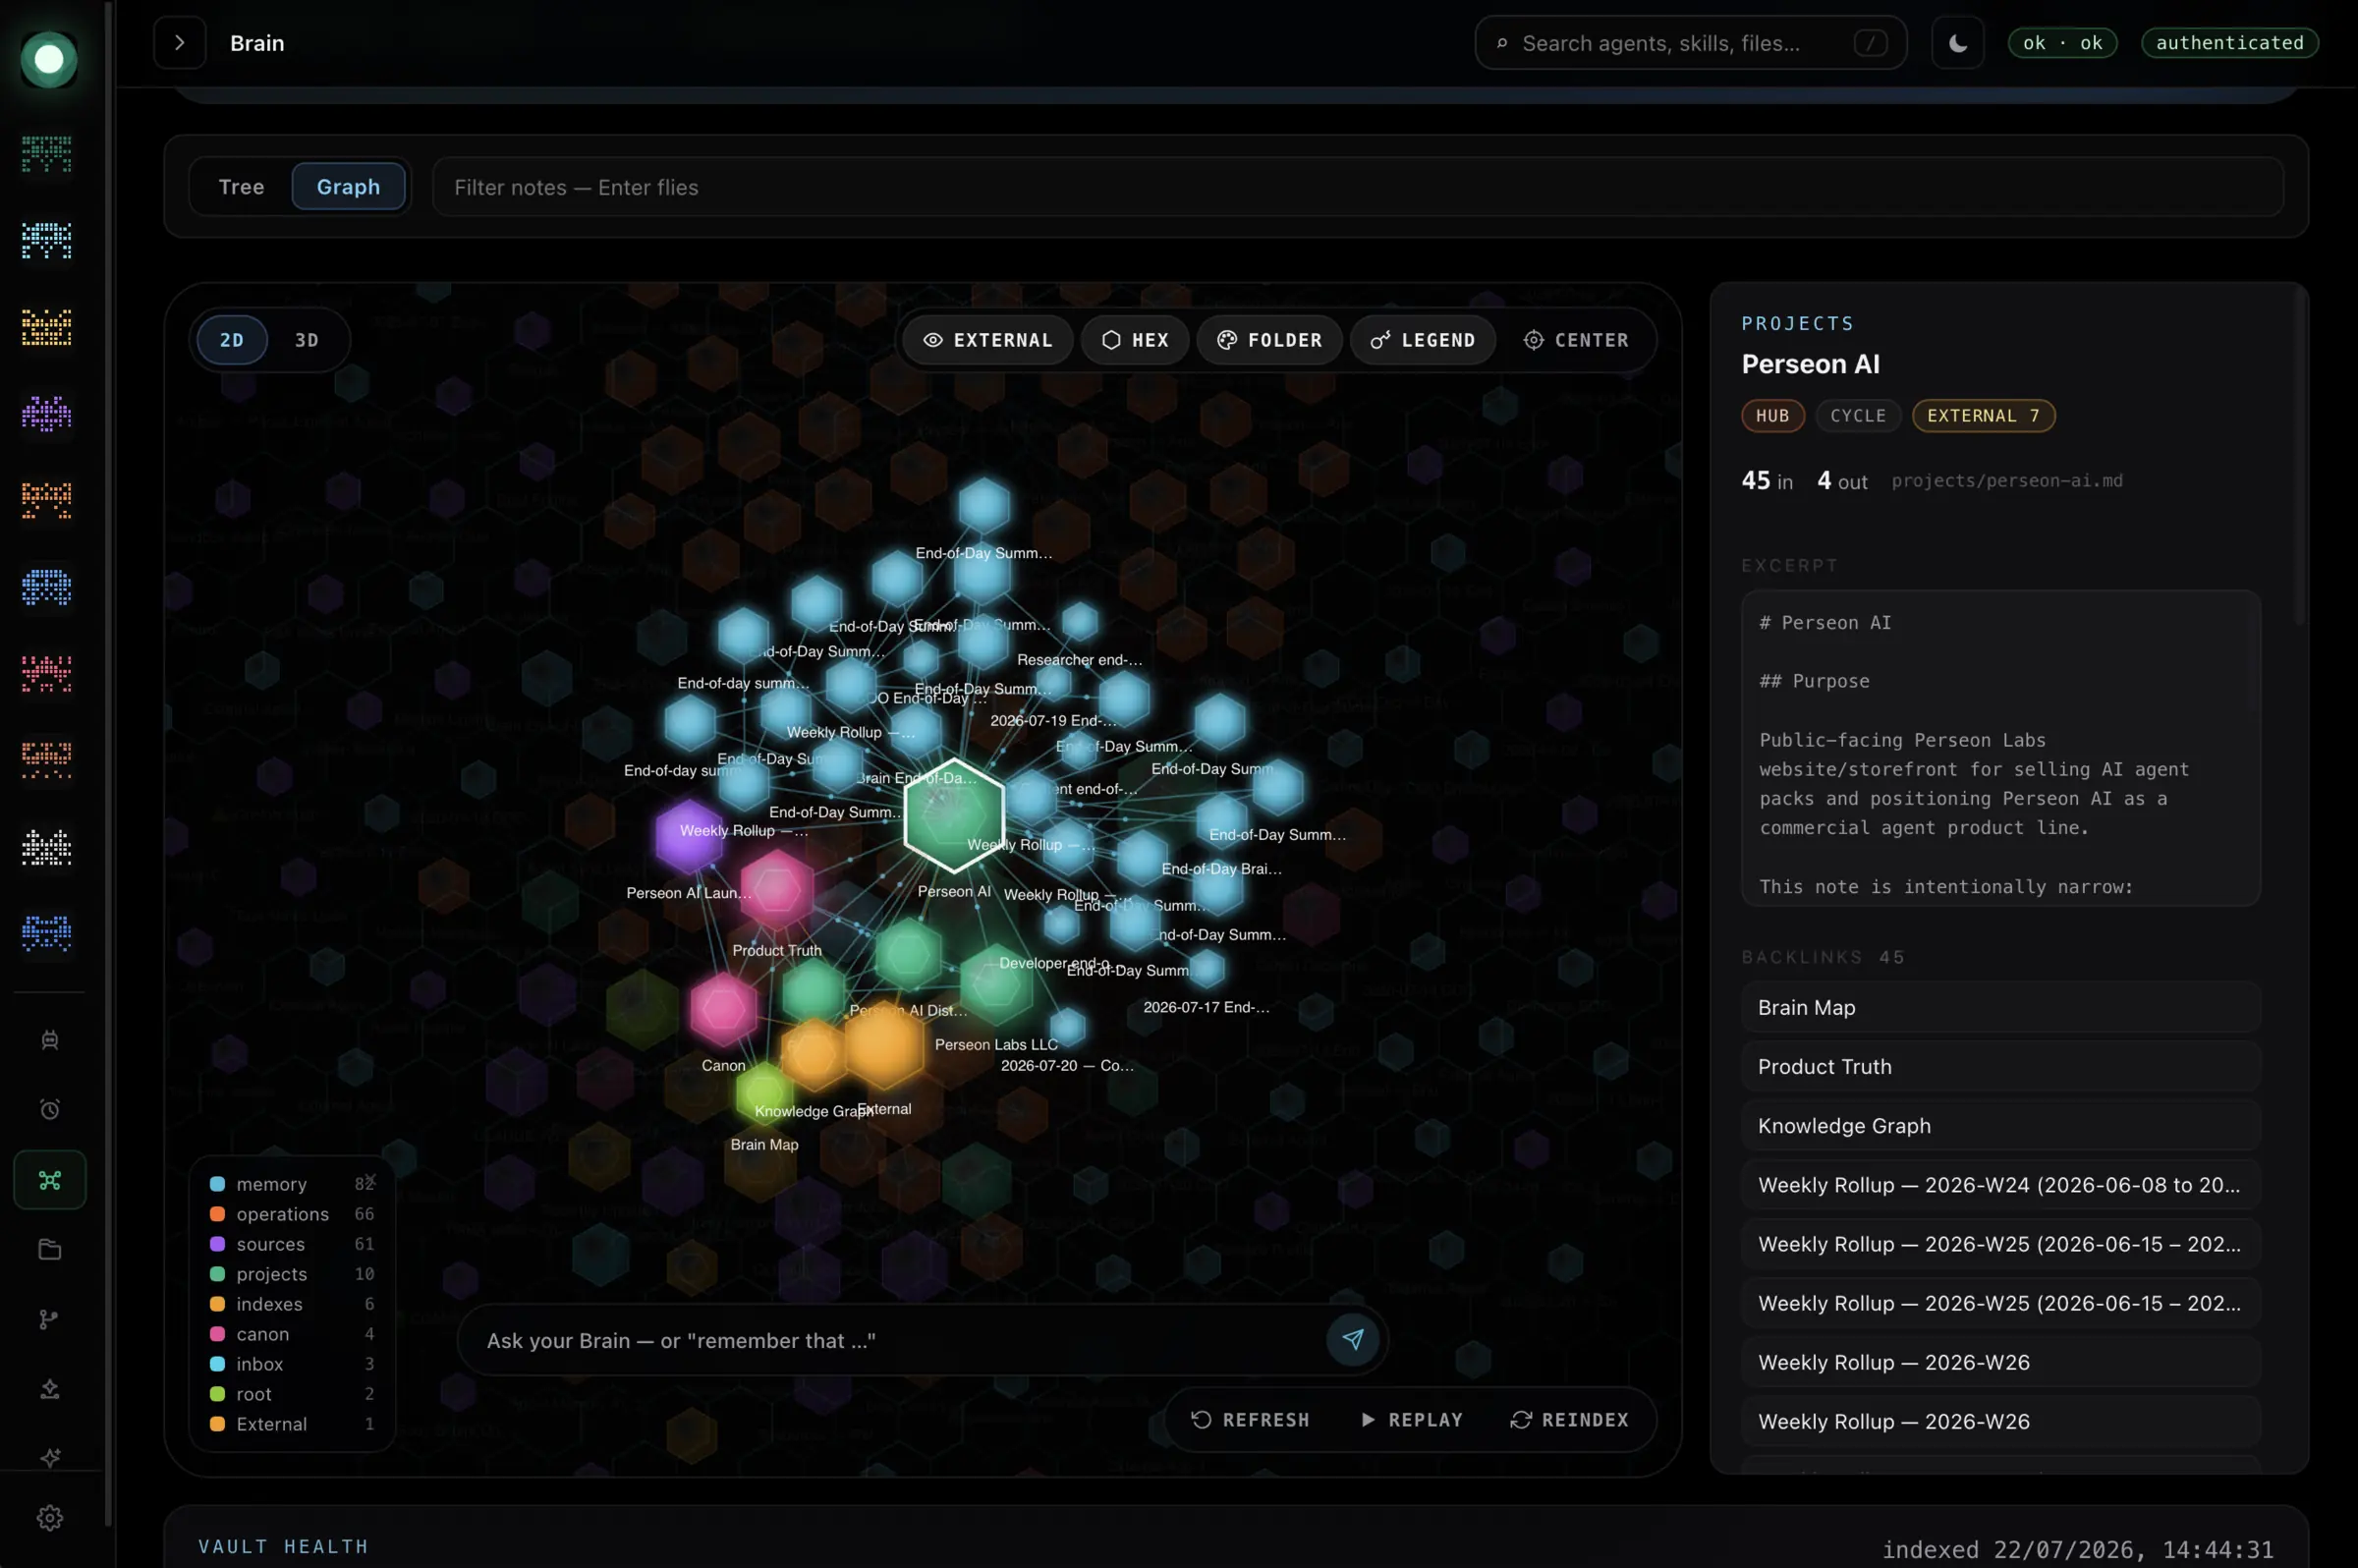Select the purple pixel invader agent
2358x1568 pixels.
(47, 413)
